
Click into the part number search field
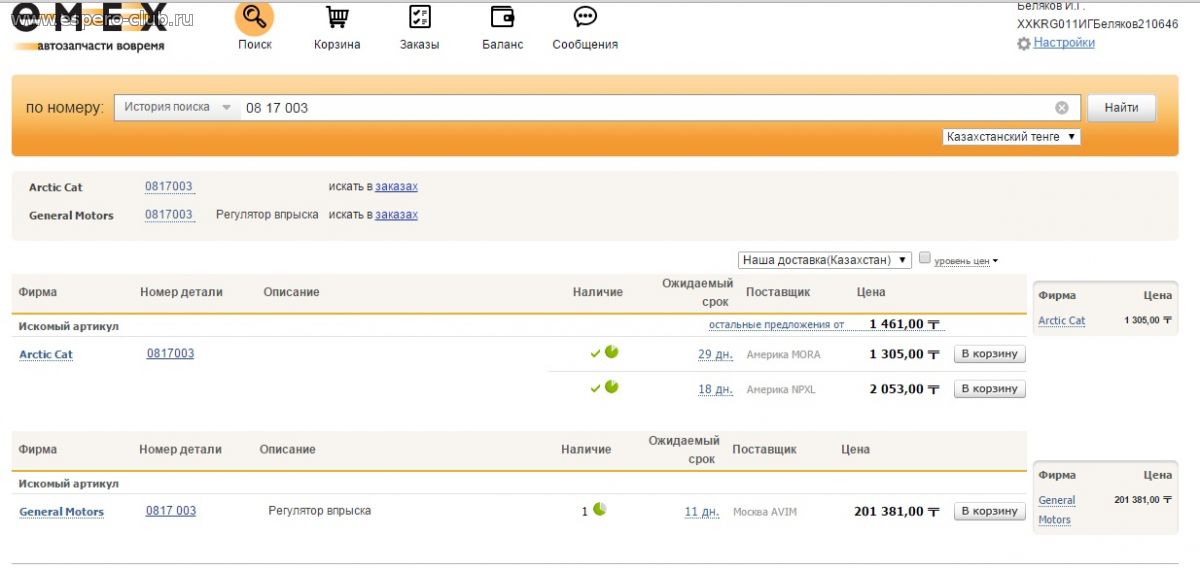[x=645, y=108]
